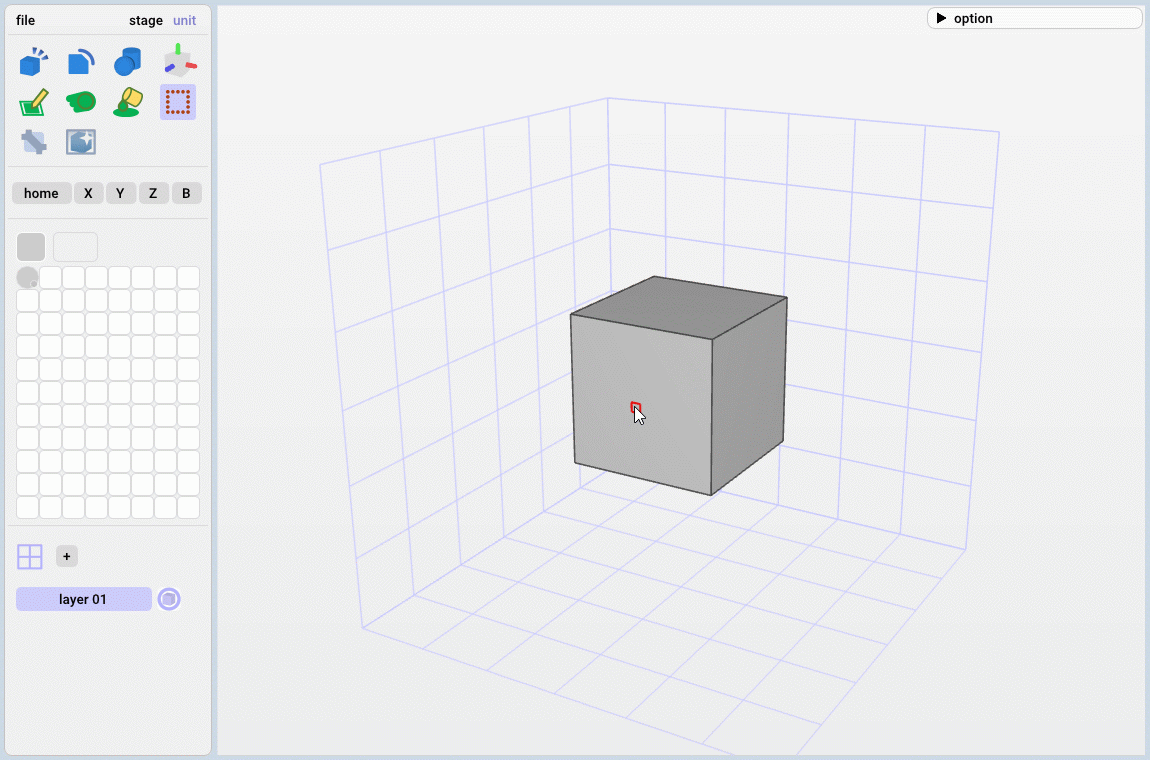
Task: Select the green paint brush tool
Action: (81, 101)
